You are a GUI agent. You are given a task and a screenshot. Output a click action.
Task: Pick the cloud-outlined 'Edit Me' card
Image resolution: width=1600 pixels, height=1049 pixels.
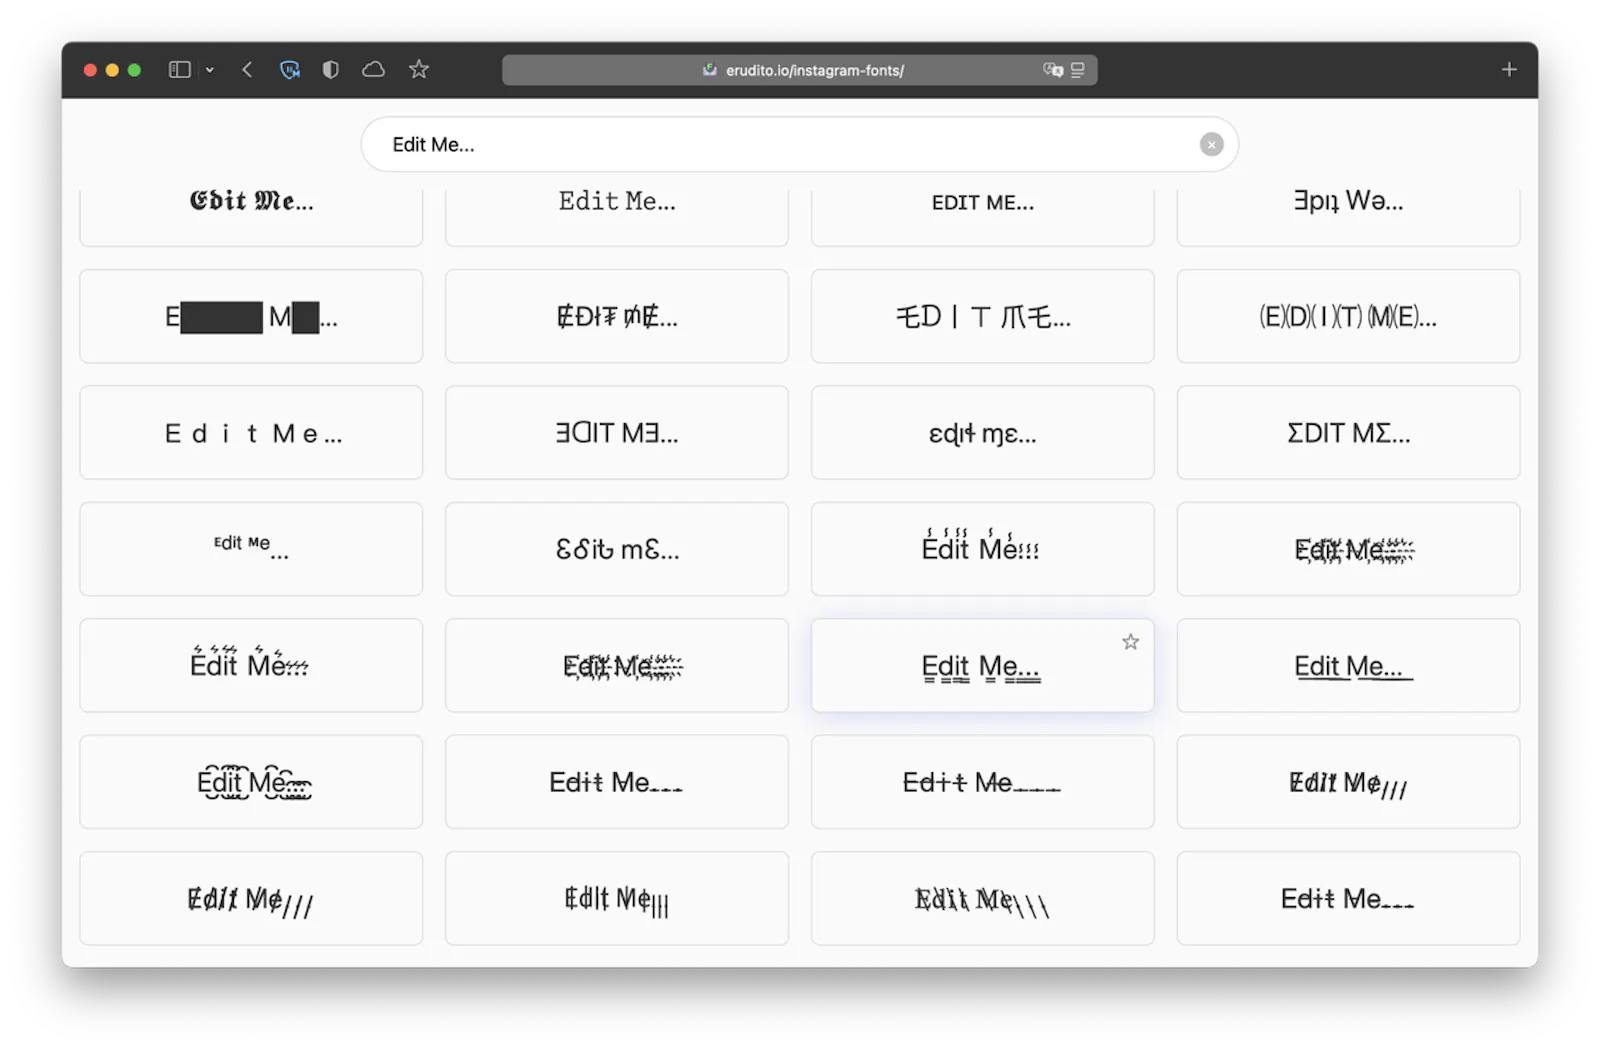(x=251, y=782)
